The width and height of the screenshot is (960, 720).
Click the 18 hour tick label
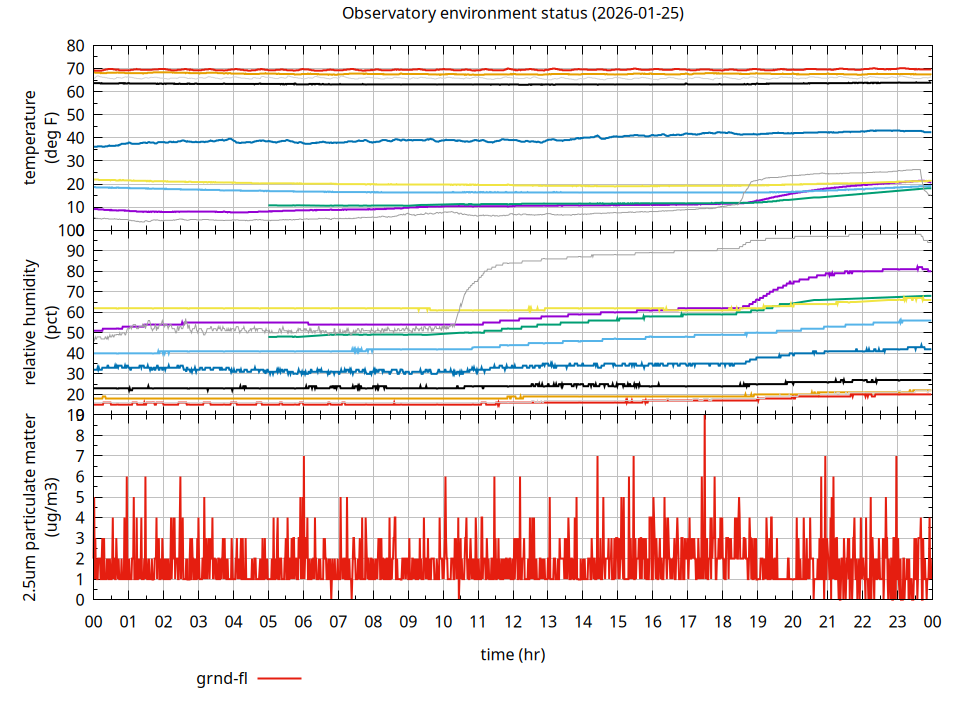click(722, 621)
